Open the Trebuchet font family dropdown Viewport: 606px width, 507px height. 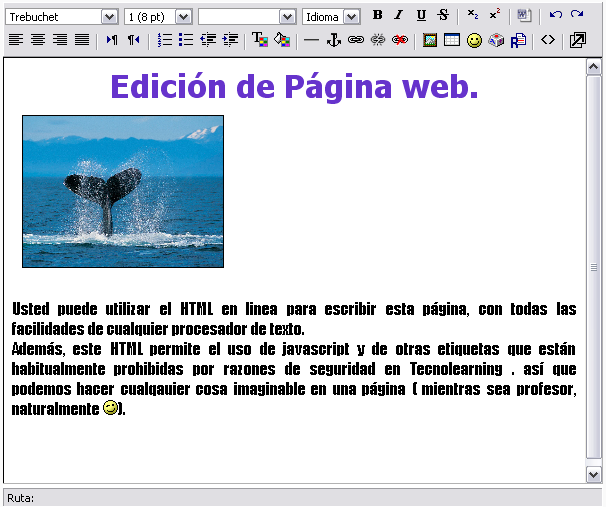coord(109,17)
